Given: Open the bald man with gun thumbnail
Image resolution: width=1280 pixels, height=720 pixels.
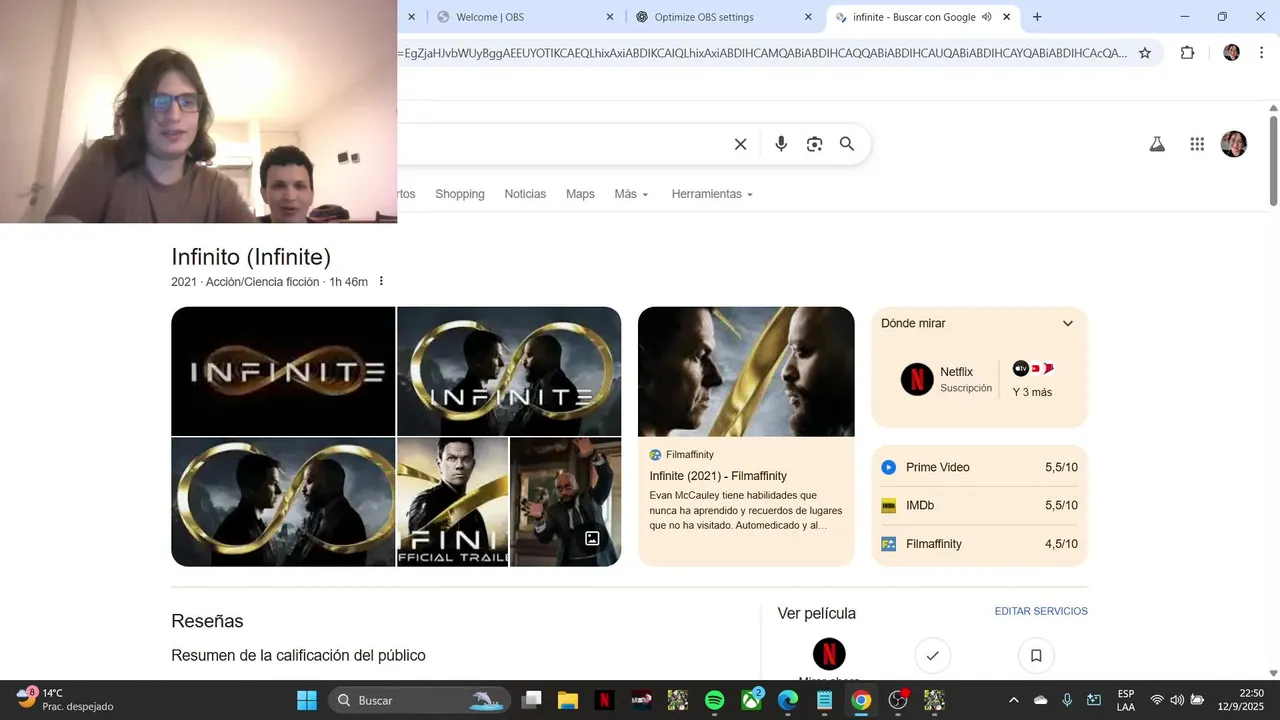Looking at the screenshot, I should [566, 502].
